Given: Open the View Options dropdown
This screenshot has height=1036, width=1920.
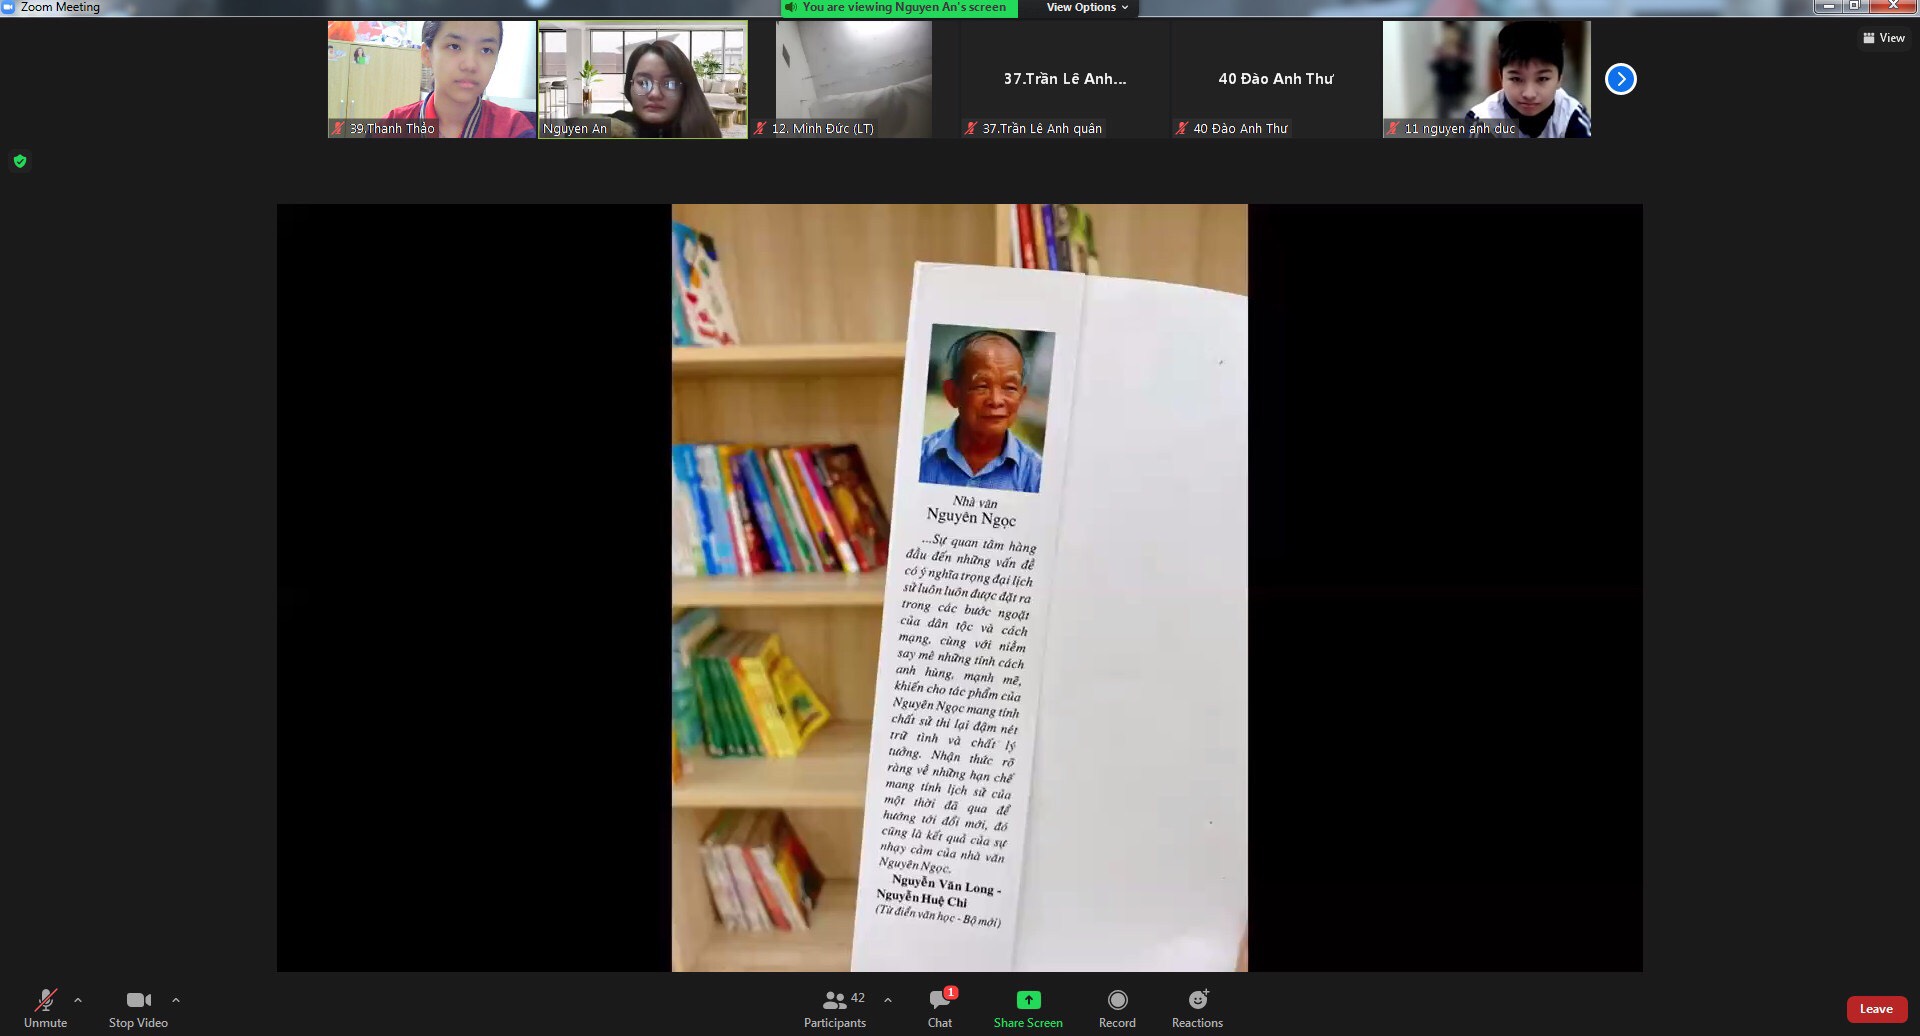Looking at the screenshot, I should click(x=1087, y=8).
